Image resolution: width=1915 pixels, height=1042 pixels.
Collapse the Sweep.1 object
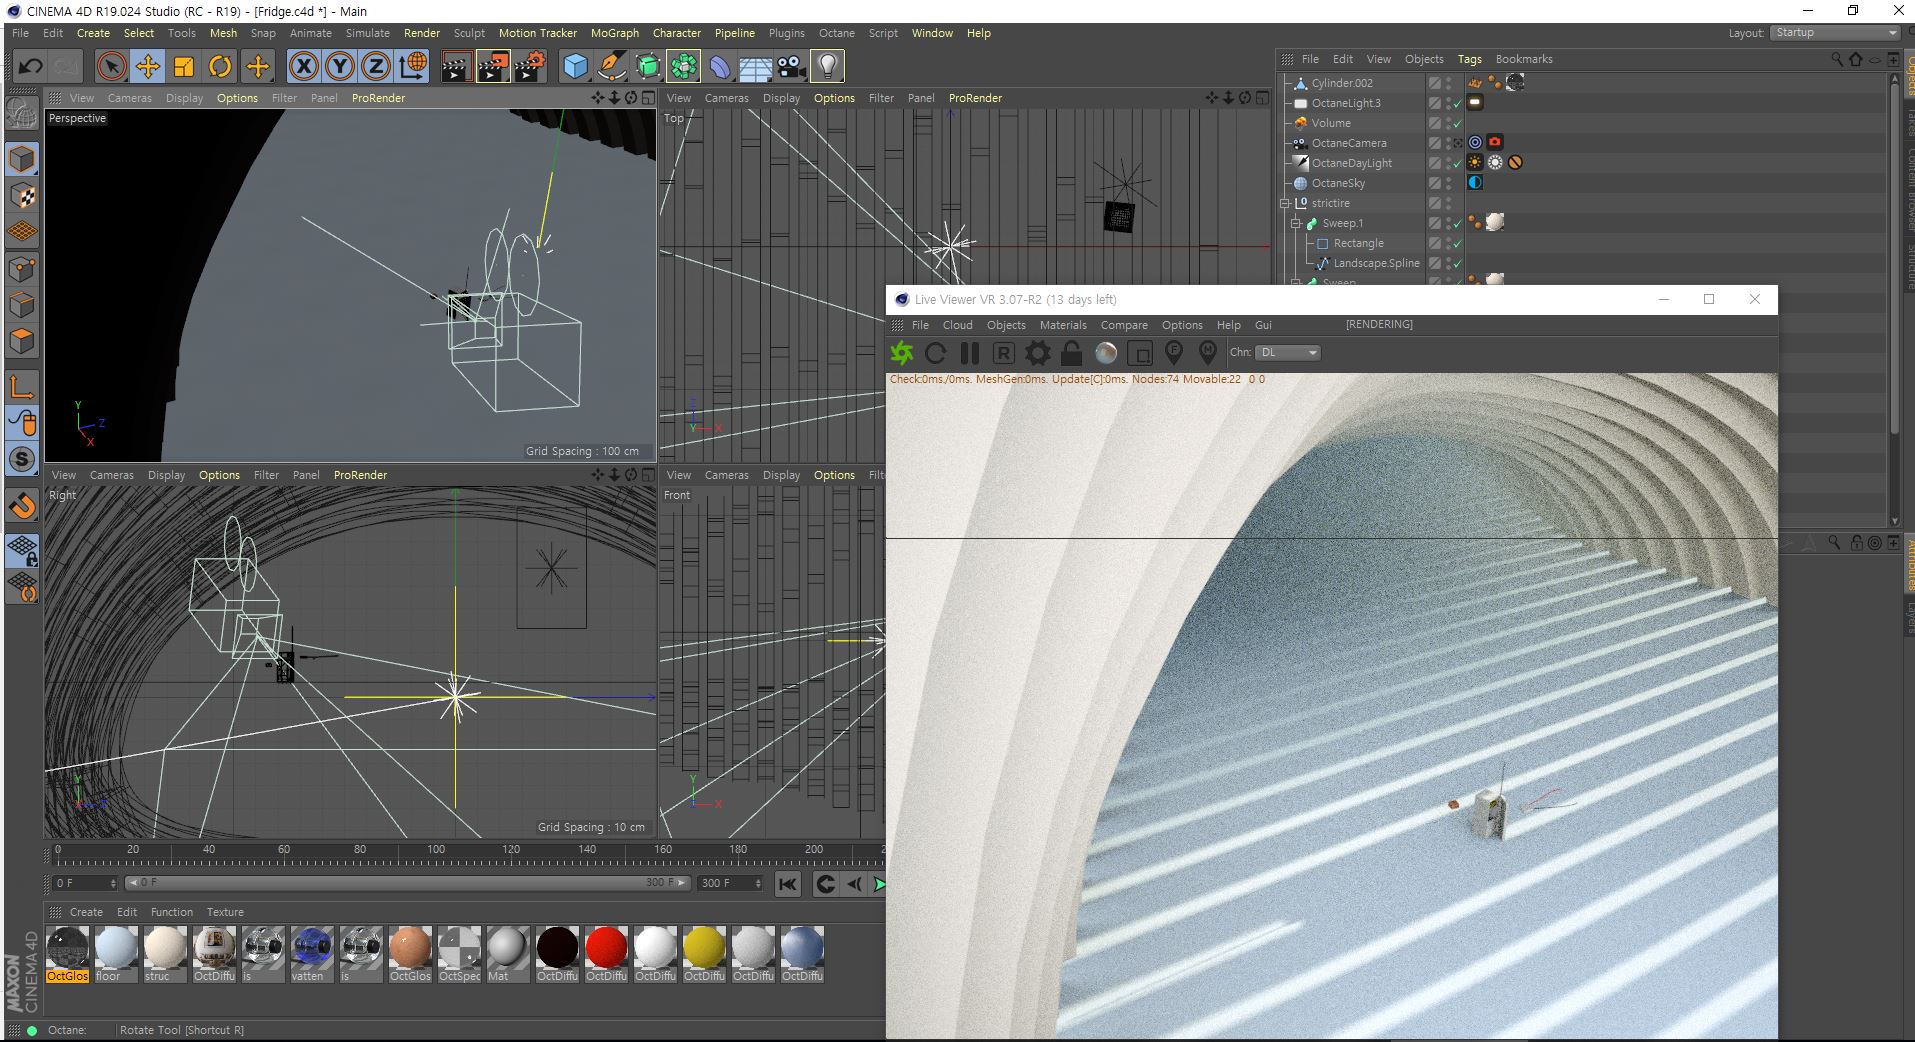pos(1296,223)
